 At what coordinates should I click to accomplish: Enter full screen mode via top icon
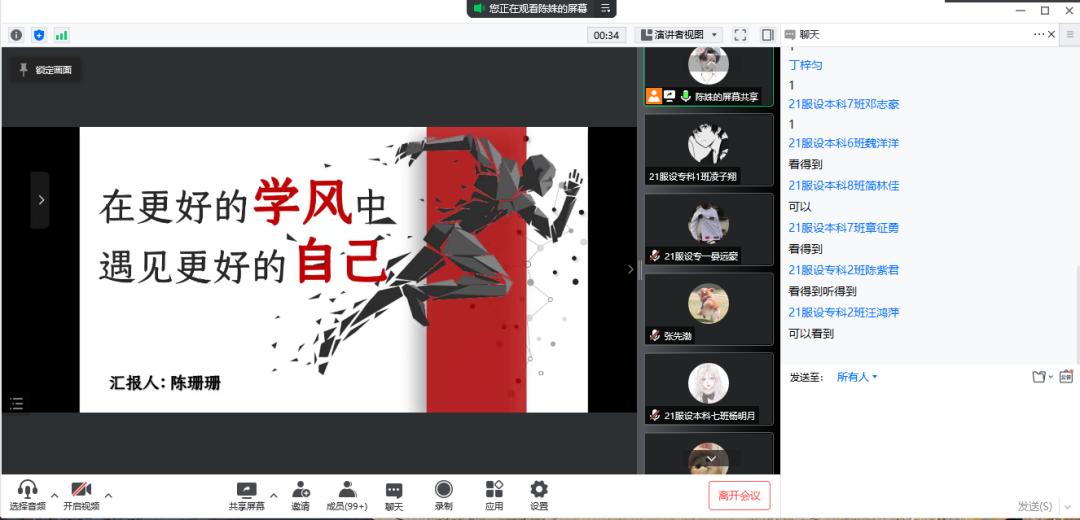point(740,35)
